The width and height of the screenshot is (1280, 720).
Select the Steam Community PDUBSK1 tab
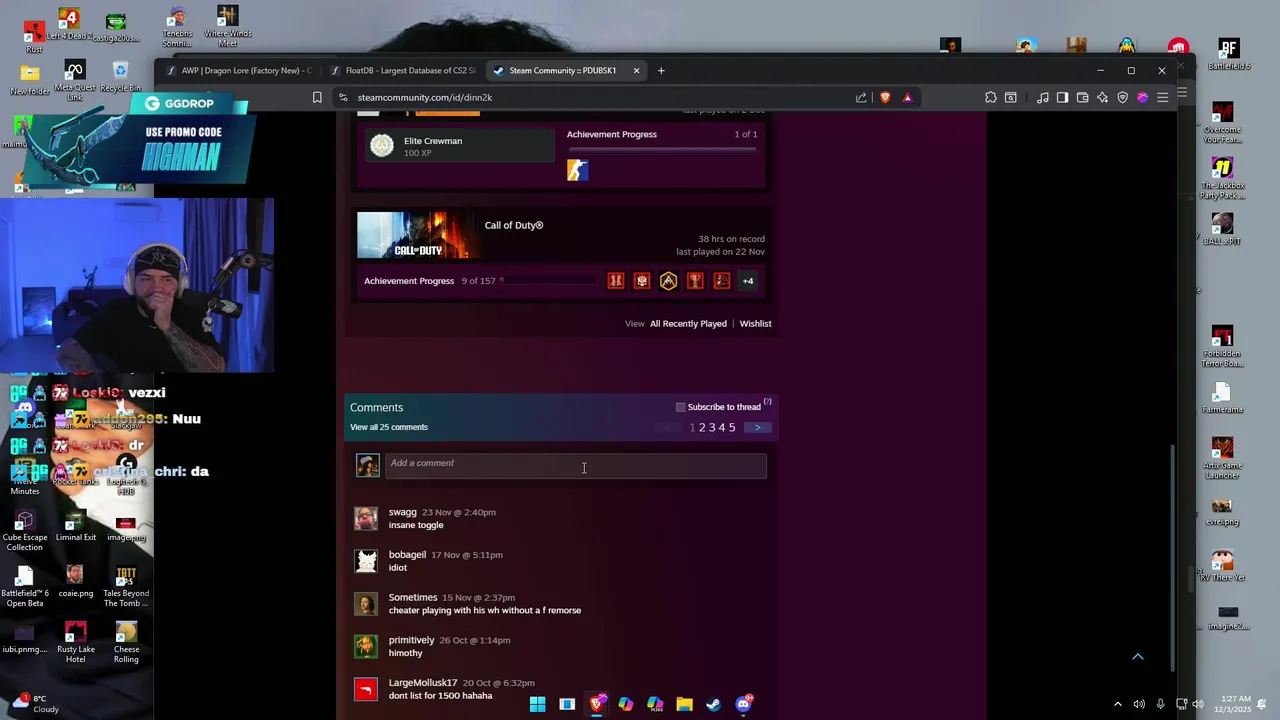(x=567, y=70)
